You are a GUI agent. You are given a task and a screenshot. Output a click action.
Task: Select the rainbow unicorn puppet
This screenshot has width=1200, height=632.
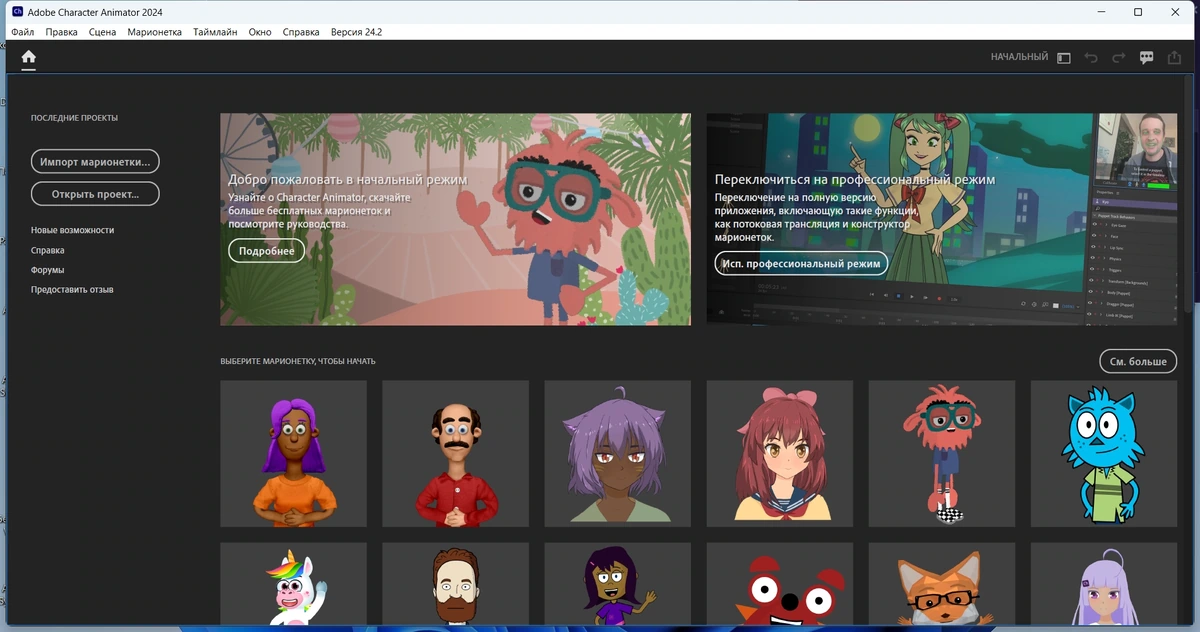pos(293,584)
